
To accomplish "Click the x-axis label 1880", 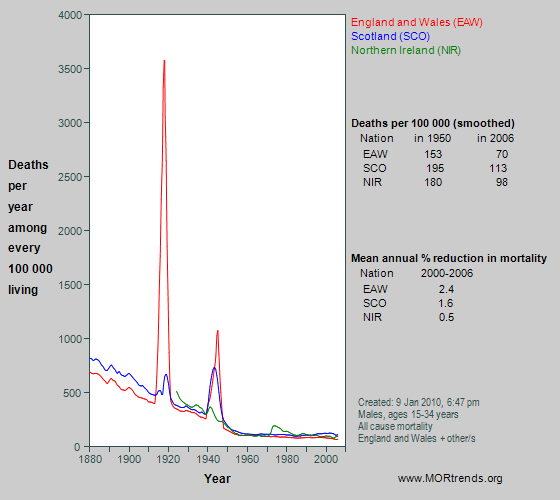I will [90, 459].
